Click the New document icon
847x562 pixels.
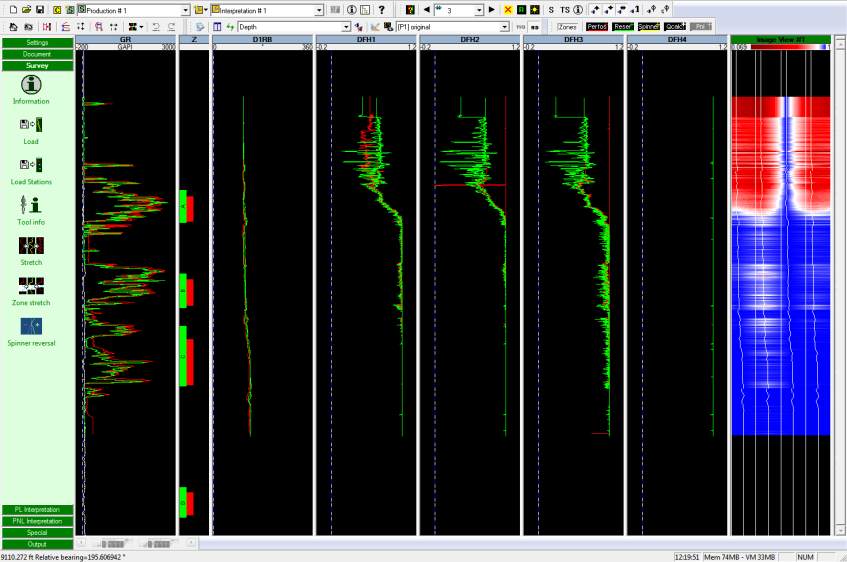[x=14, y=10]
